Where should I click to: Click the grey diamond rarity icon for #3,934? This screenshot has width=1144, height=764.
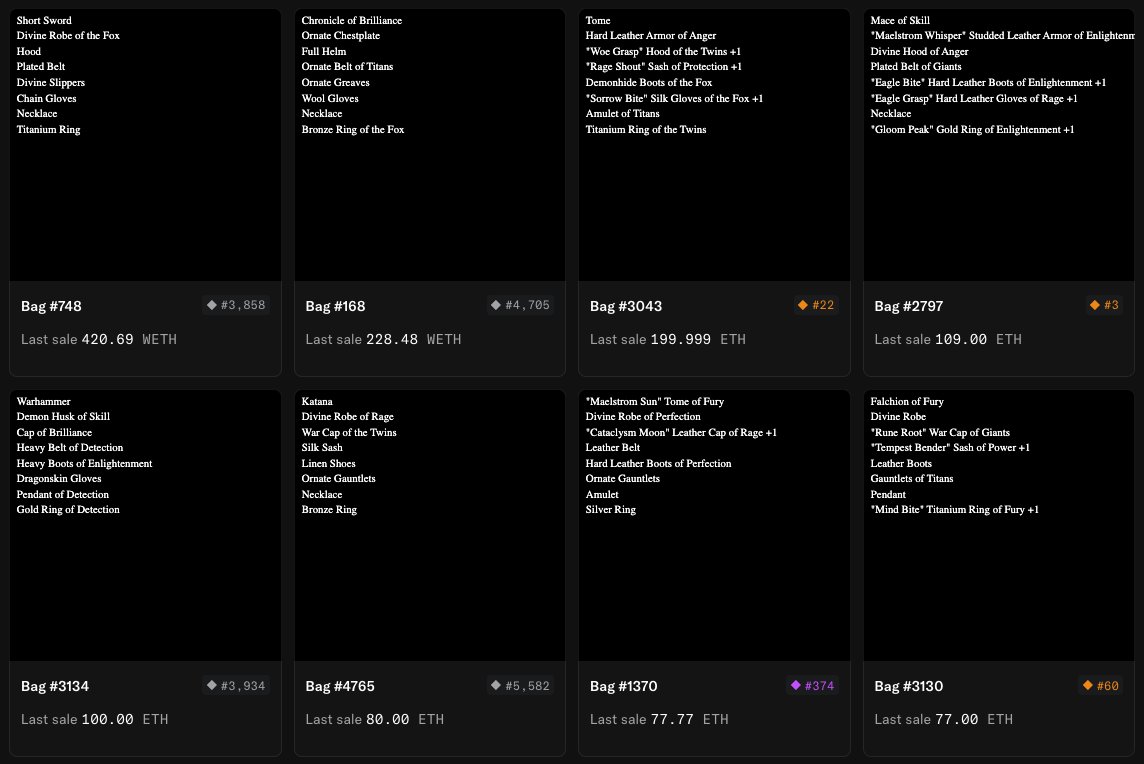pos(212,685)
